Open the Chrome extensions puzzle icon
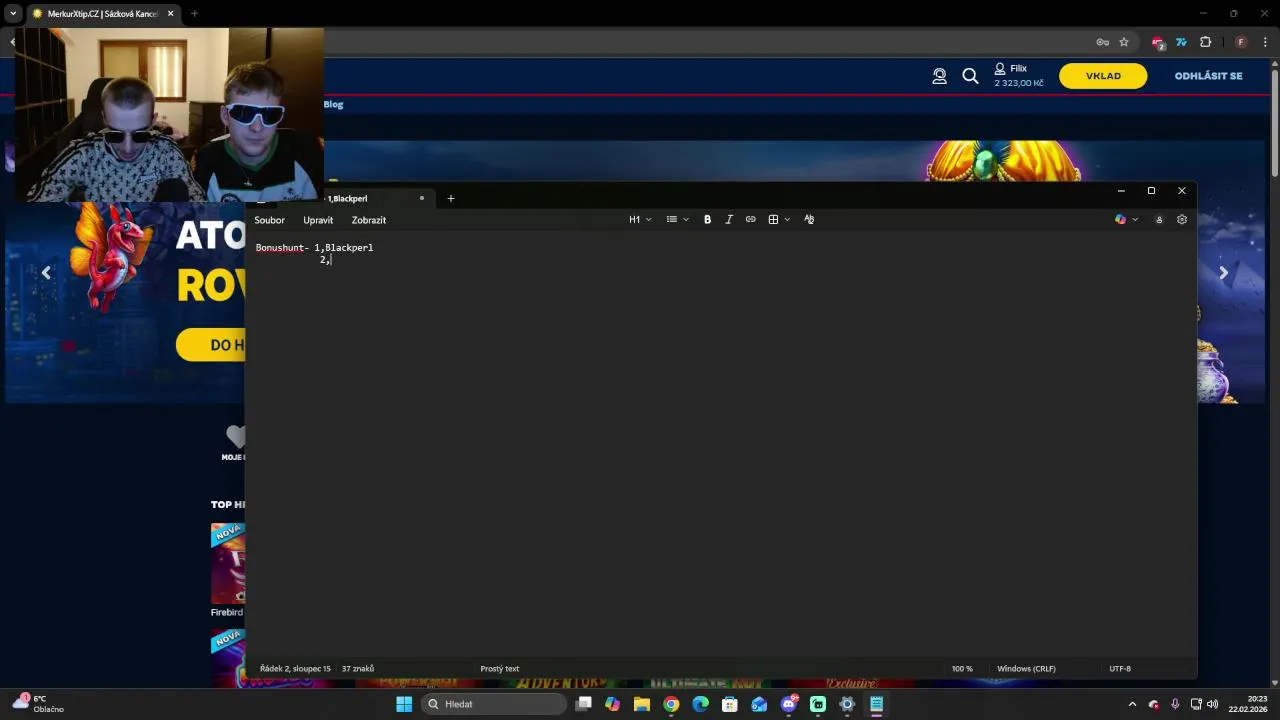This screenshot has width=1280, height=720. (x=1205, y=42)
